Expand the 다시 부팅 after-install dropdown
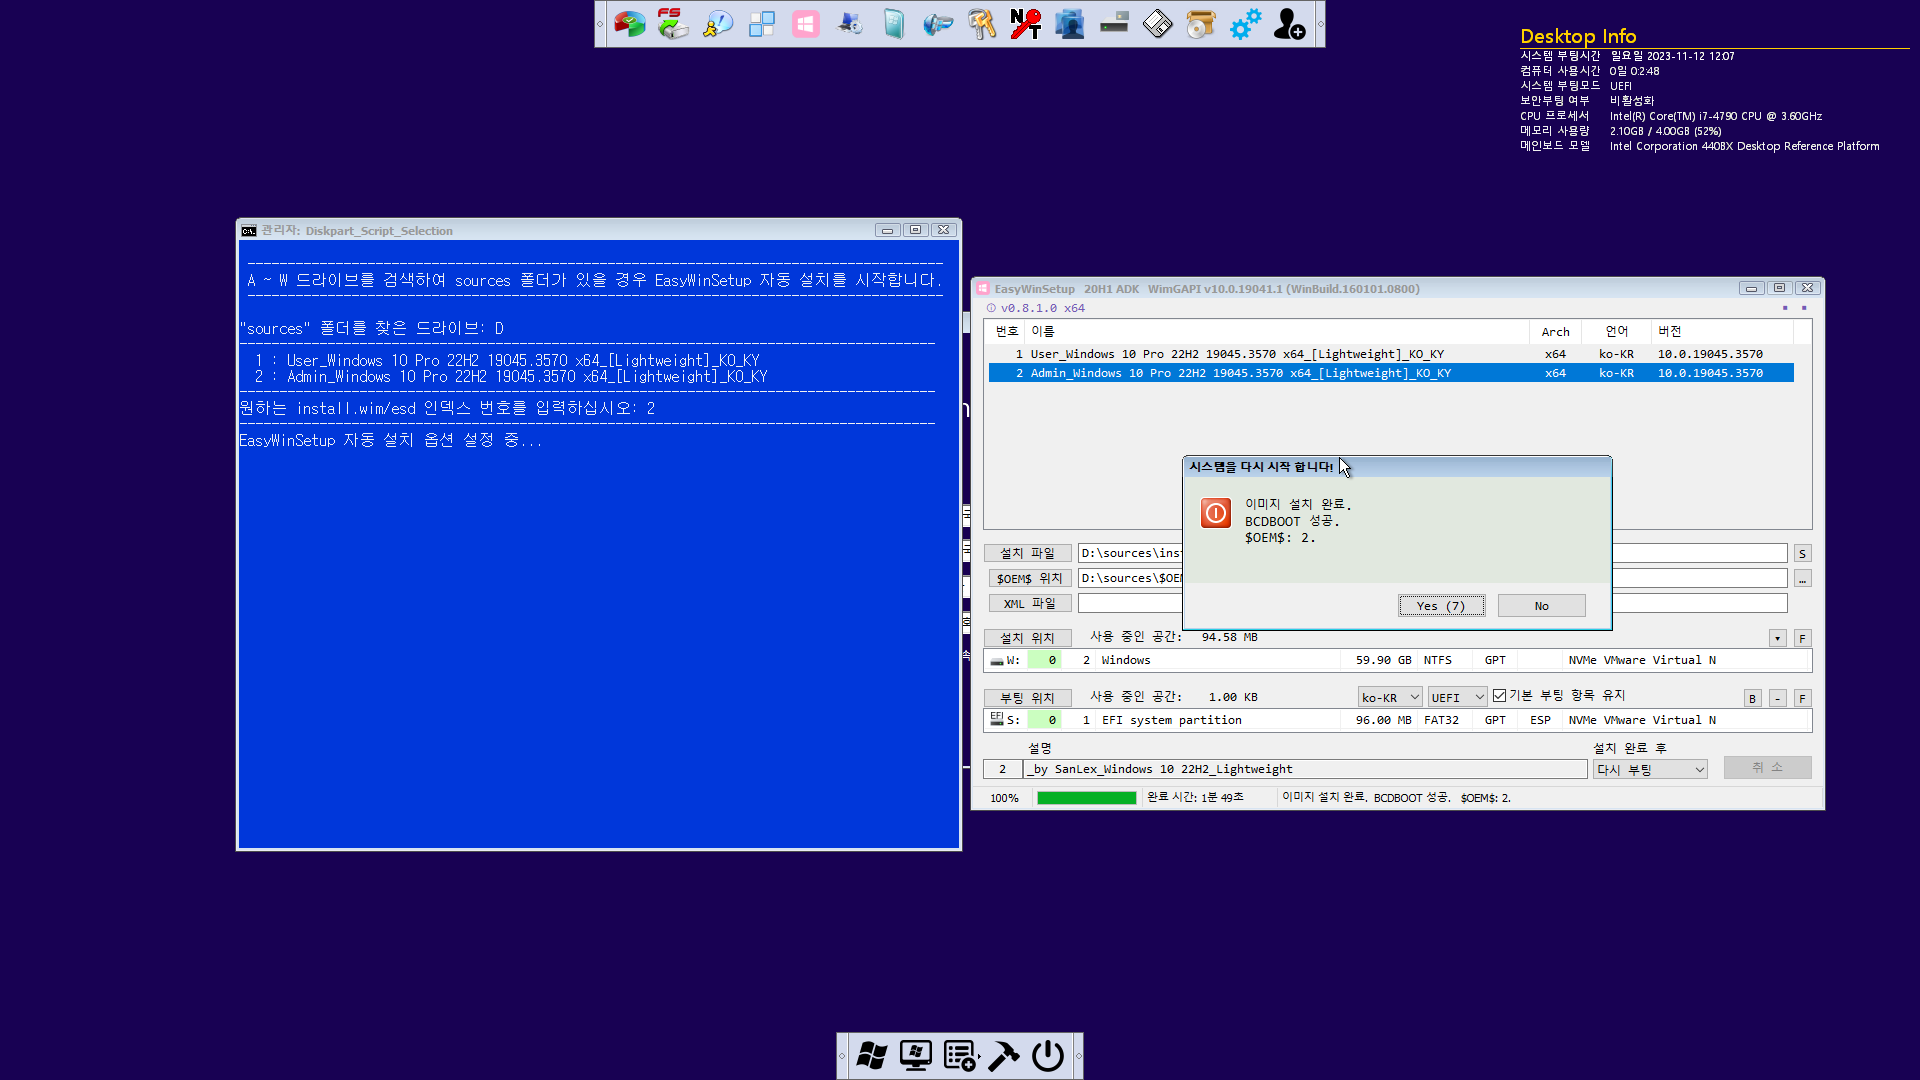Image resolution: width=1920 pixels, height=1080 pixels. [x=1650, y=769]
